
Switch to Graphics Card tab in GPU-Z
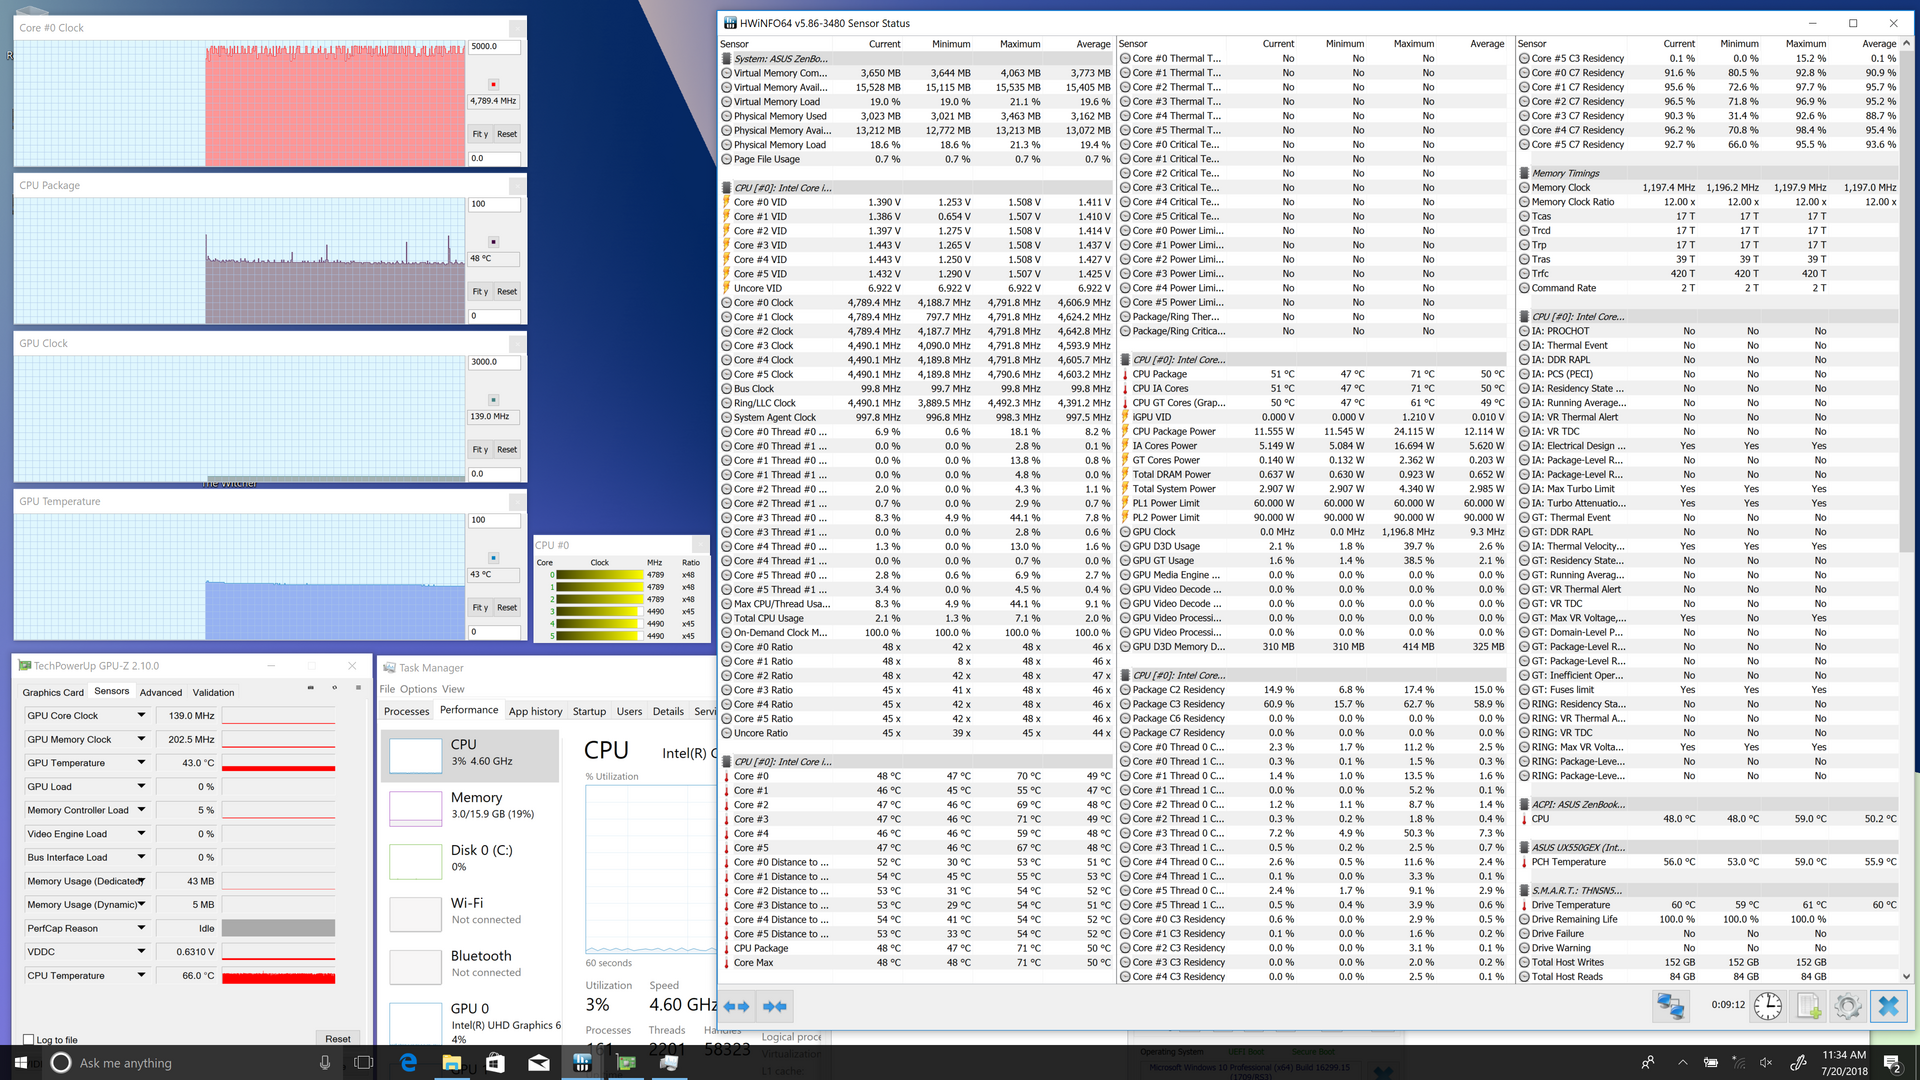pos(53,692)
